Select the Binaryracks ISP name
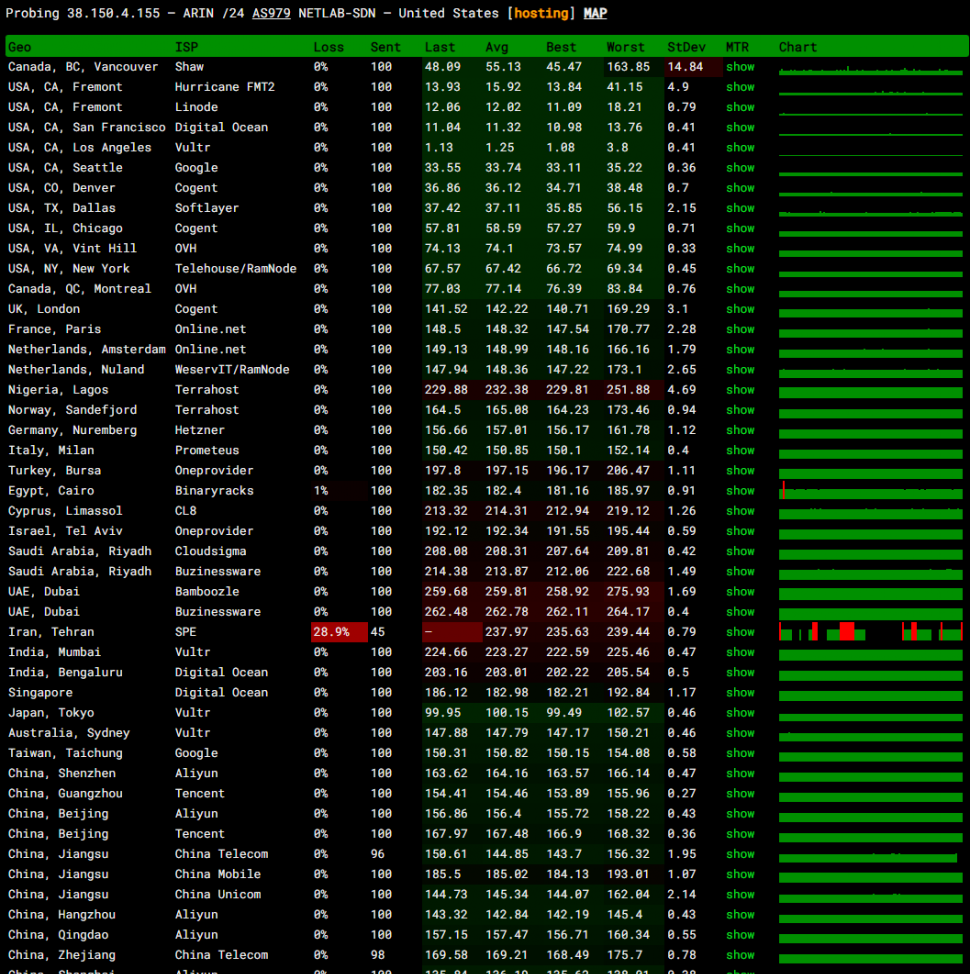The width and height of the screenshot is (970, 974). (214, 491)
